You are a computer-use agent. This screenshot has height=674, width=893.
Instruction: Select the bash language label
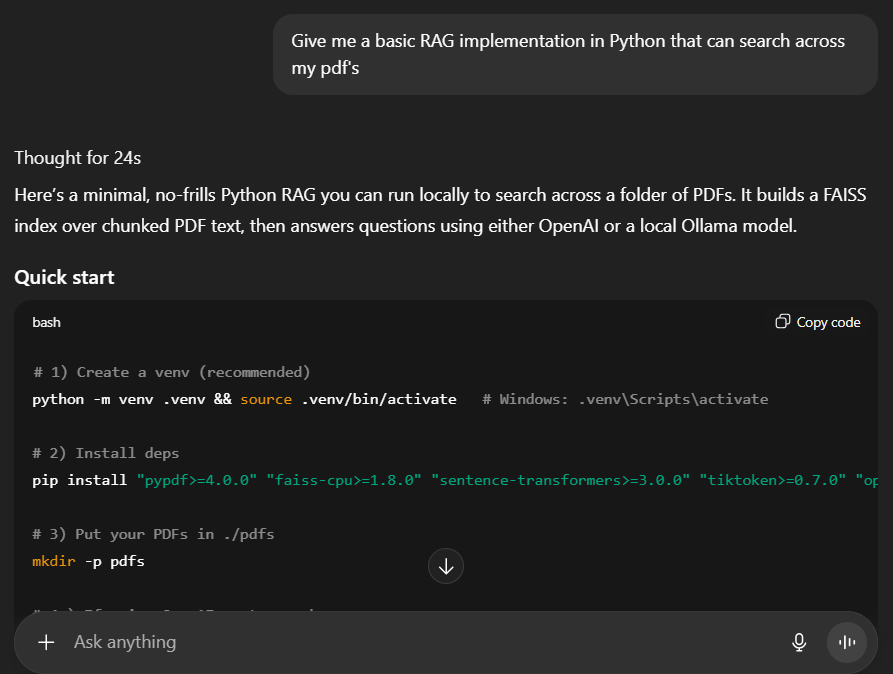tap(48, 322)
